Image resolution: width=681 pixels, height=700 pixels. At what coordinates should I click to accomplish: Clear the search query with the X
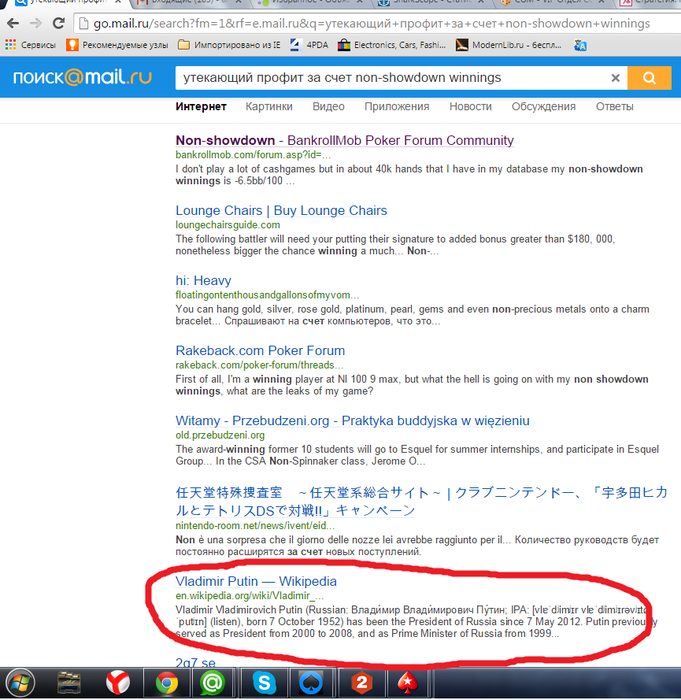click(615, 78)
